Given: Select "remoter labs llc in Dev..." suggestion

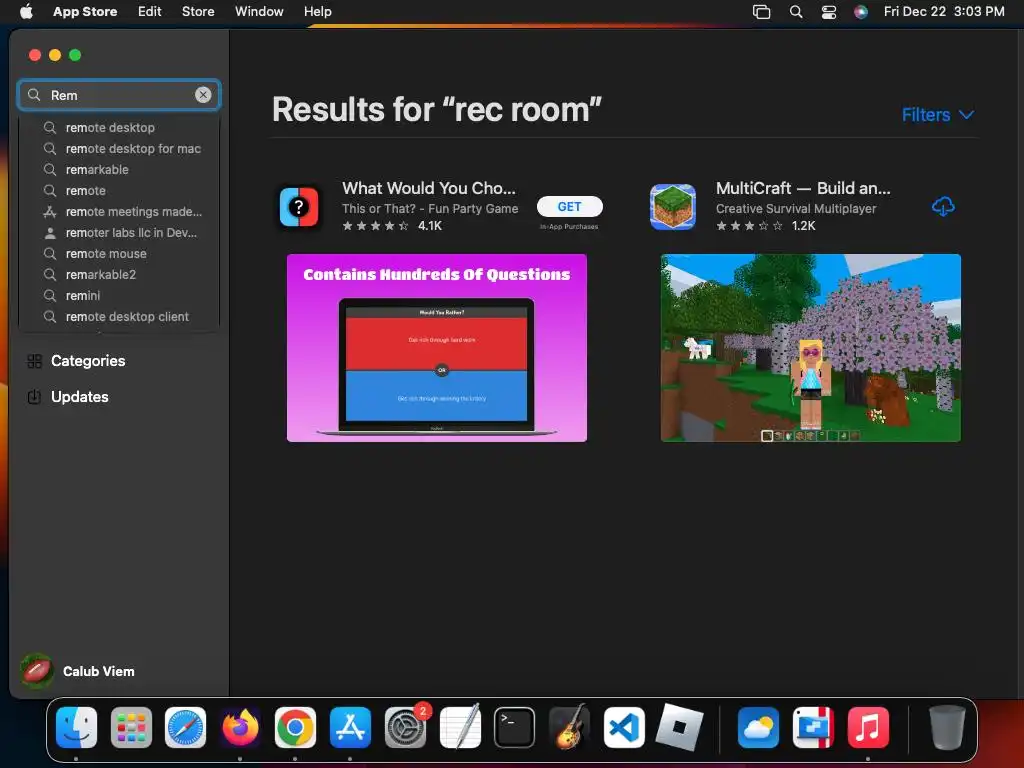Looking at the screenshot, I should point(119,232).
